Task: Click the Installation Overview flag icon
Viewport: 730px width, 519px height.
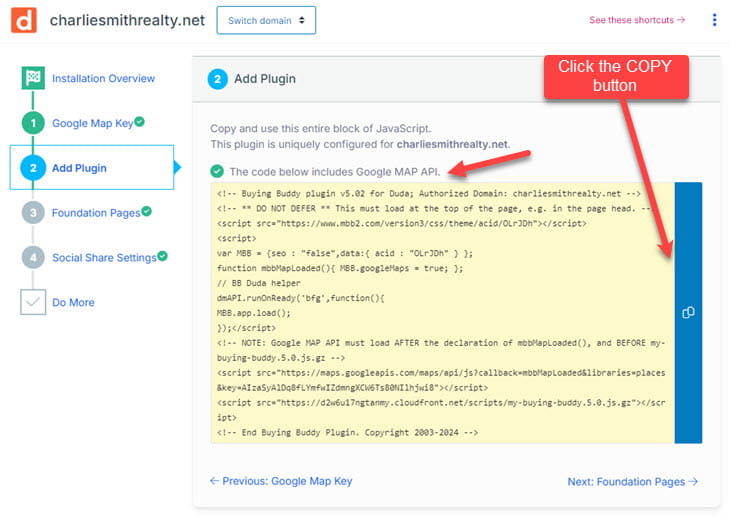Action: 33,78
